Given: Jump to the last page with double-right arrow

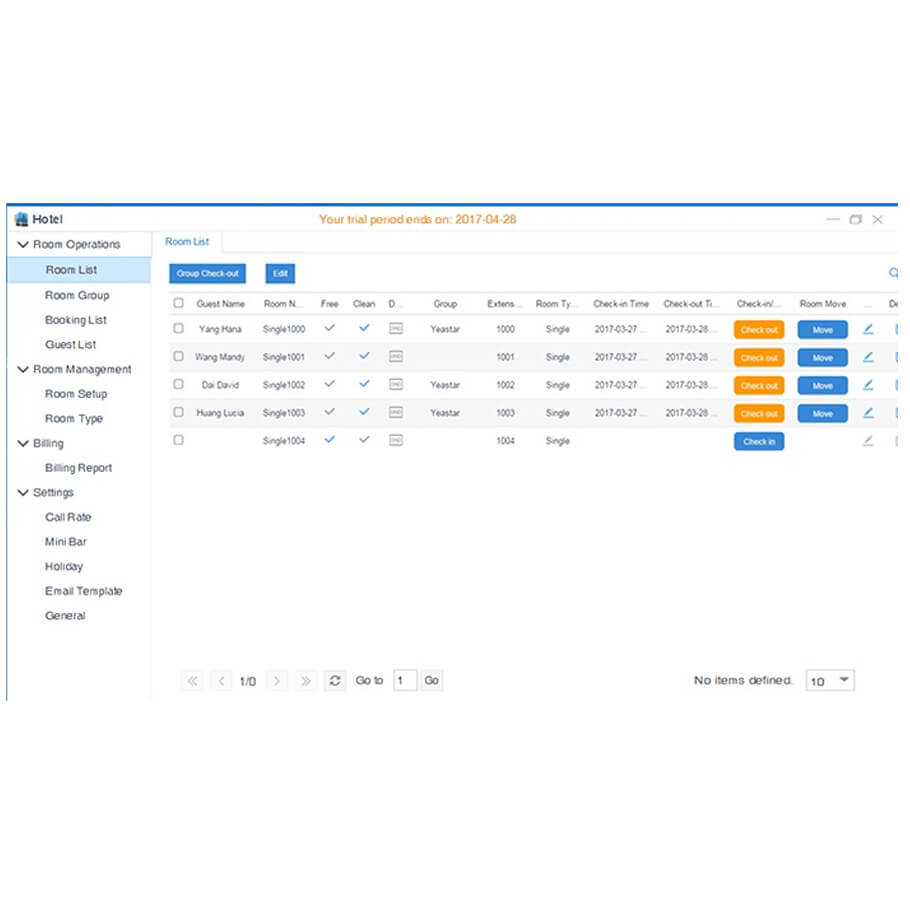Looking at the screenshot, I should pos(306,681).
